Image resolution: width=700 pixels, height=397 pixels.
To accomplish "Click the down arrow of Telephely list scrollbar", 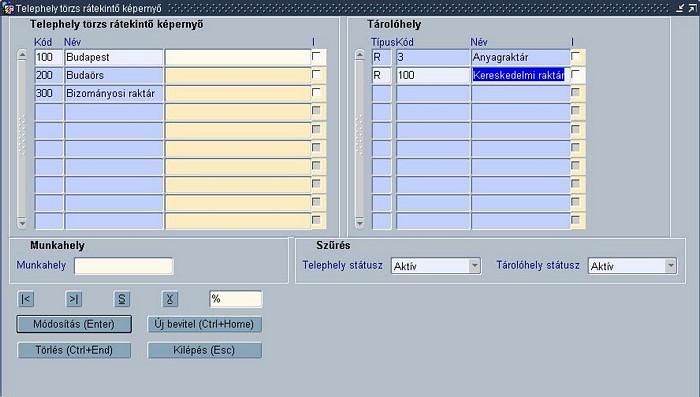I will click(x=22, y=222).
